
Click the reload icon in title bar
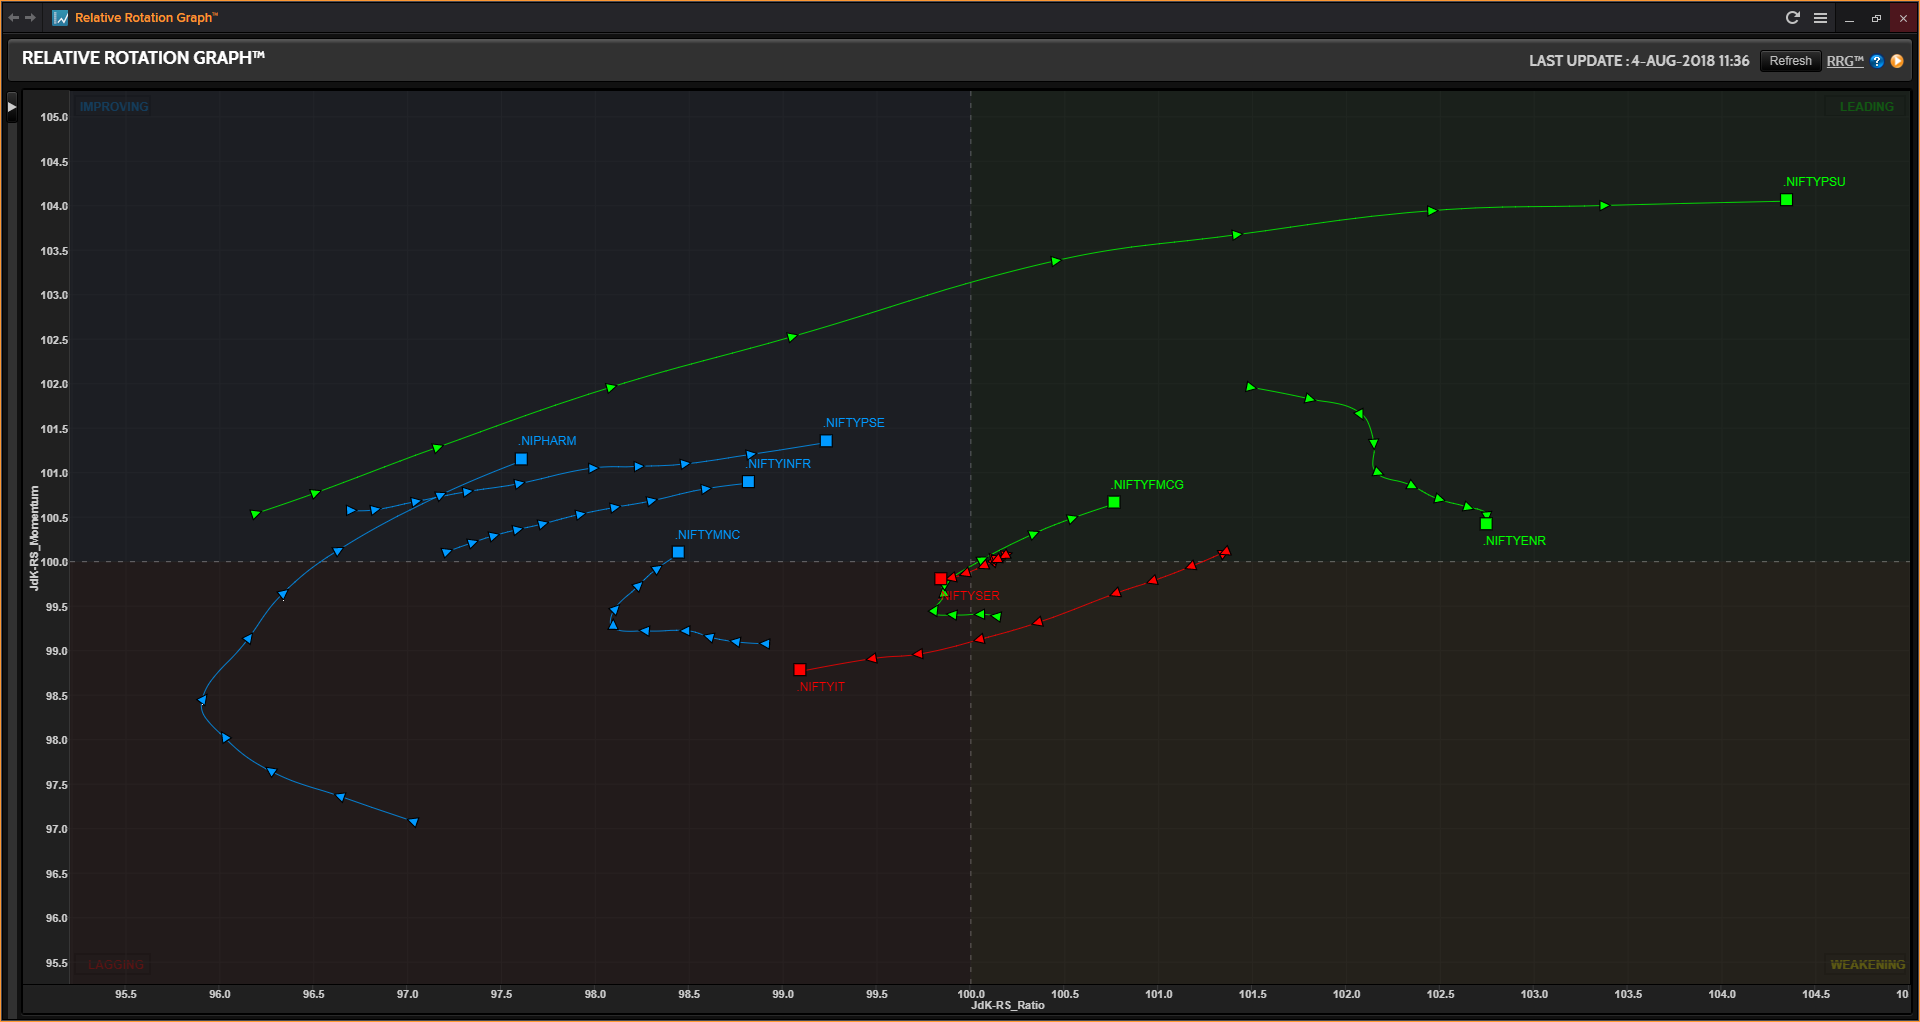click(x=1793, y=18)
